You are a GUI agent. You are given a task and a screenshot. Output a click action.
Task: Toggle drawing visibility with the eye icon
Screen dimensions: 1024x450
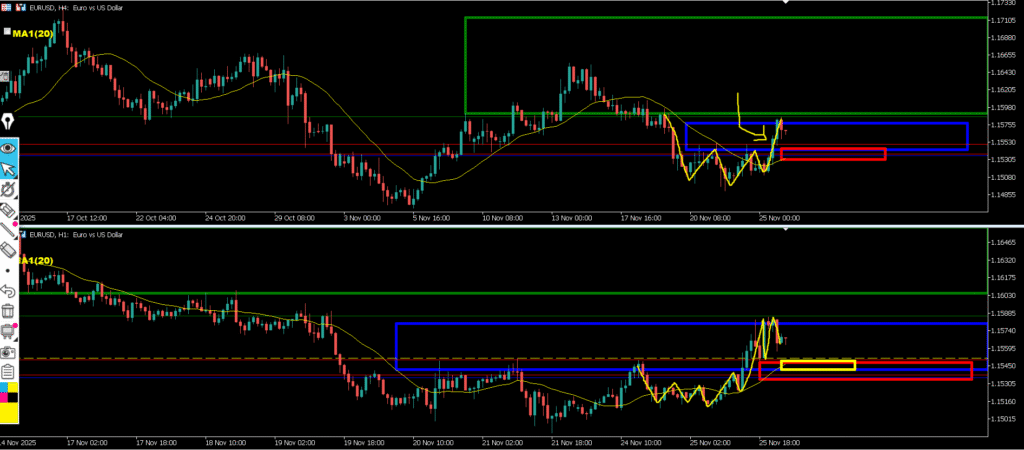point(8,147)
